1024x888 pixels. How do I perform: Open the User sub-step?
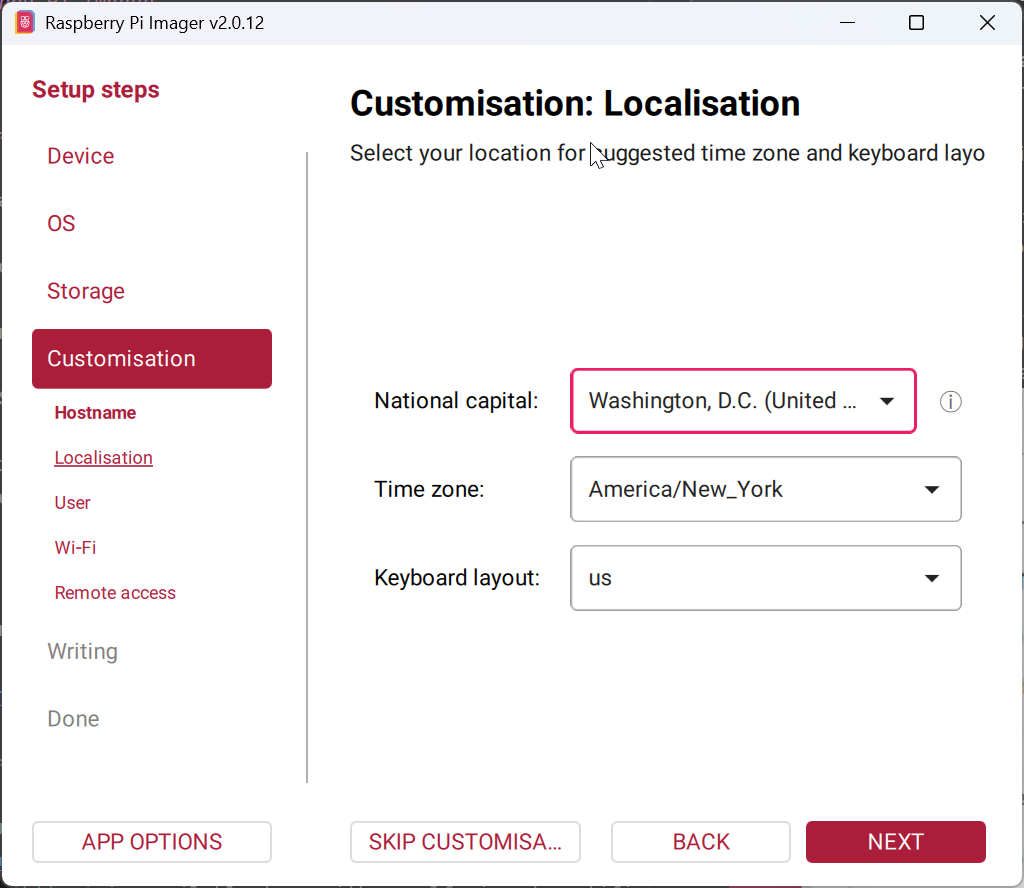click(72, 503)
